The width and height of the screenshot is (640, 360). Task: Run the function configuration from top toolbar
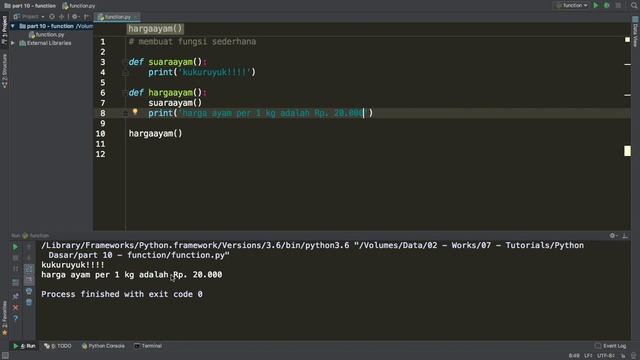[596, 6]
